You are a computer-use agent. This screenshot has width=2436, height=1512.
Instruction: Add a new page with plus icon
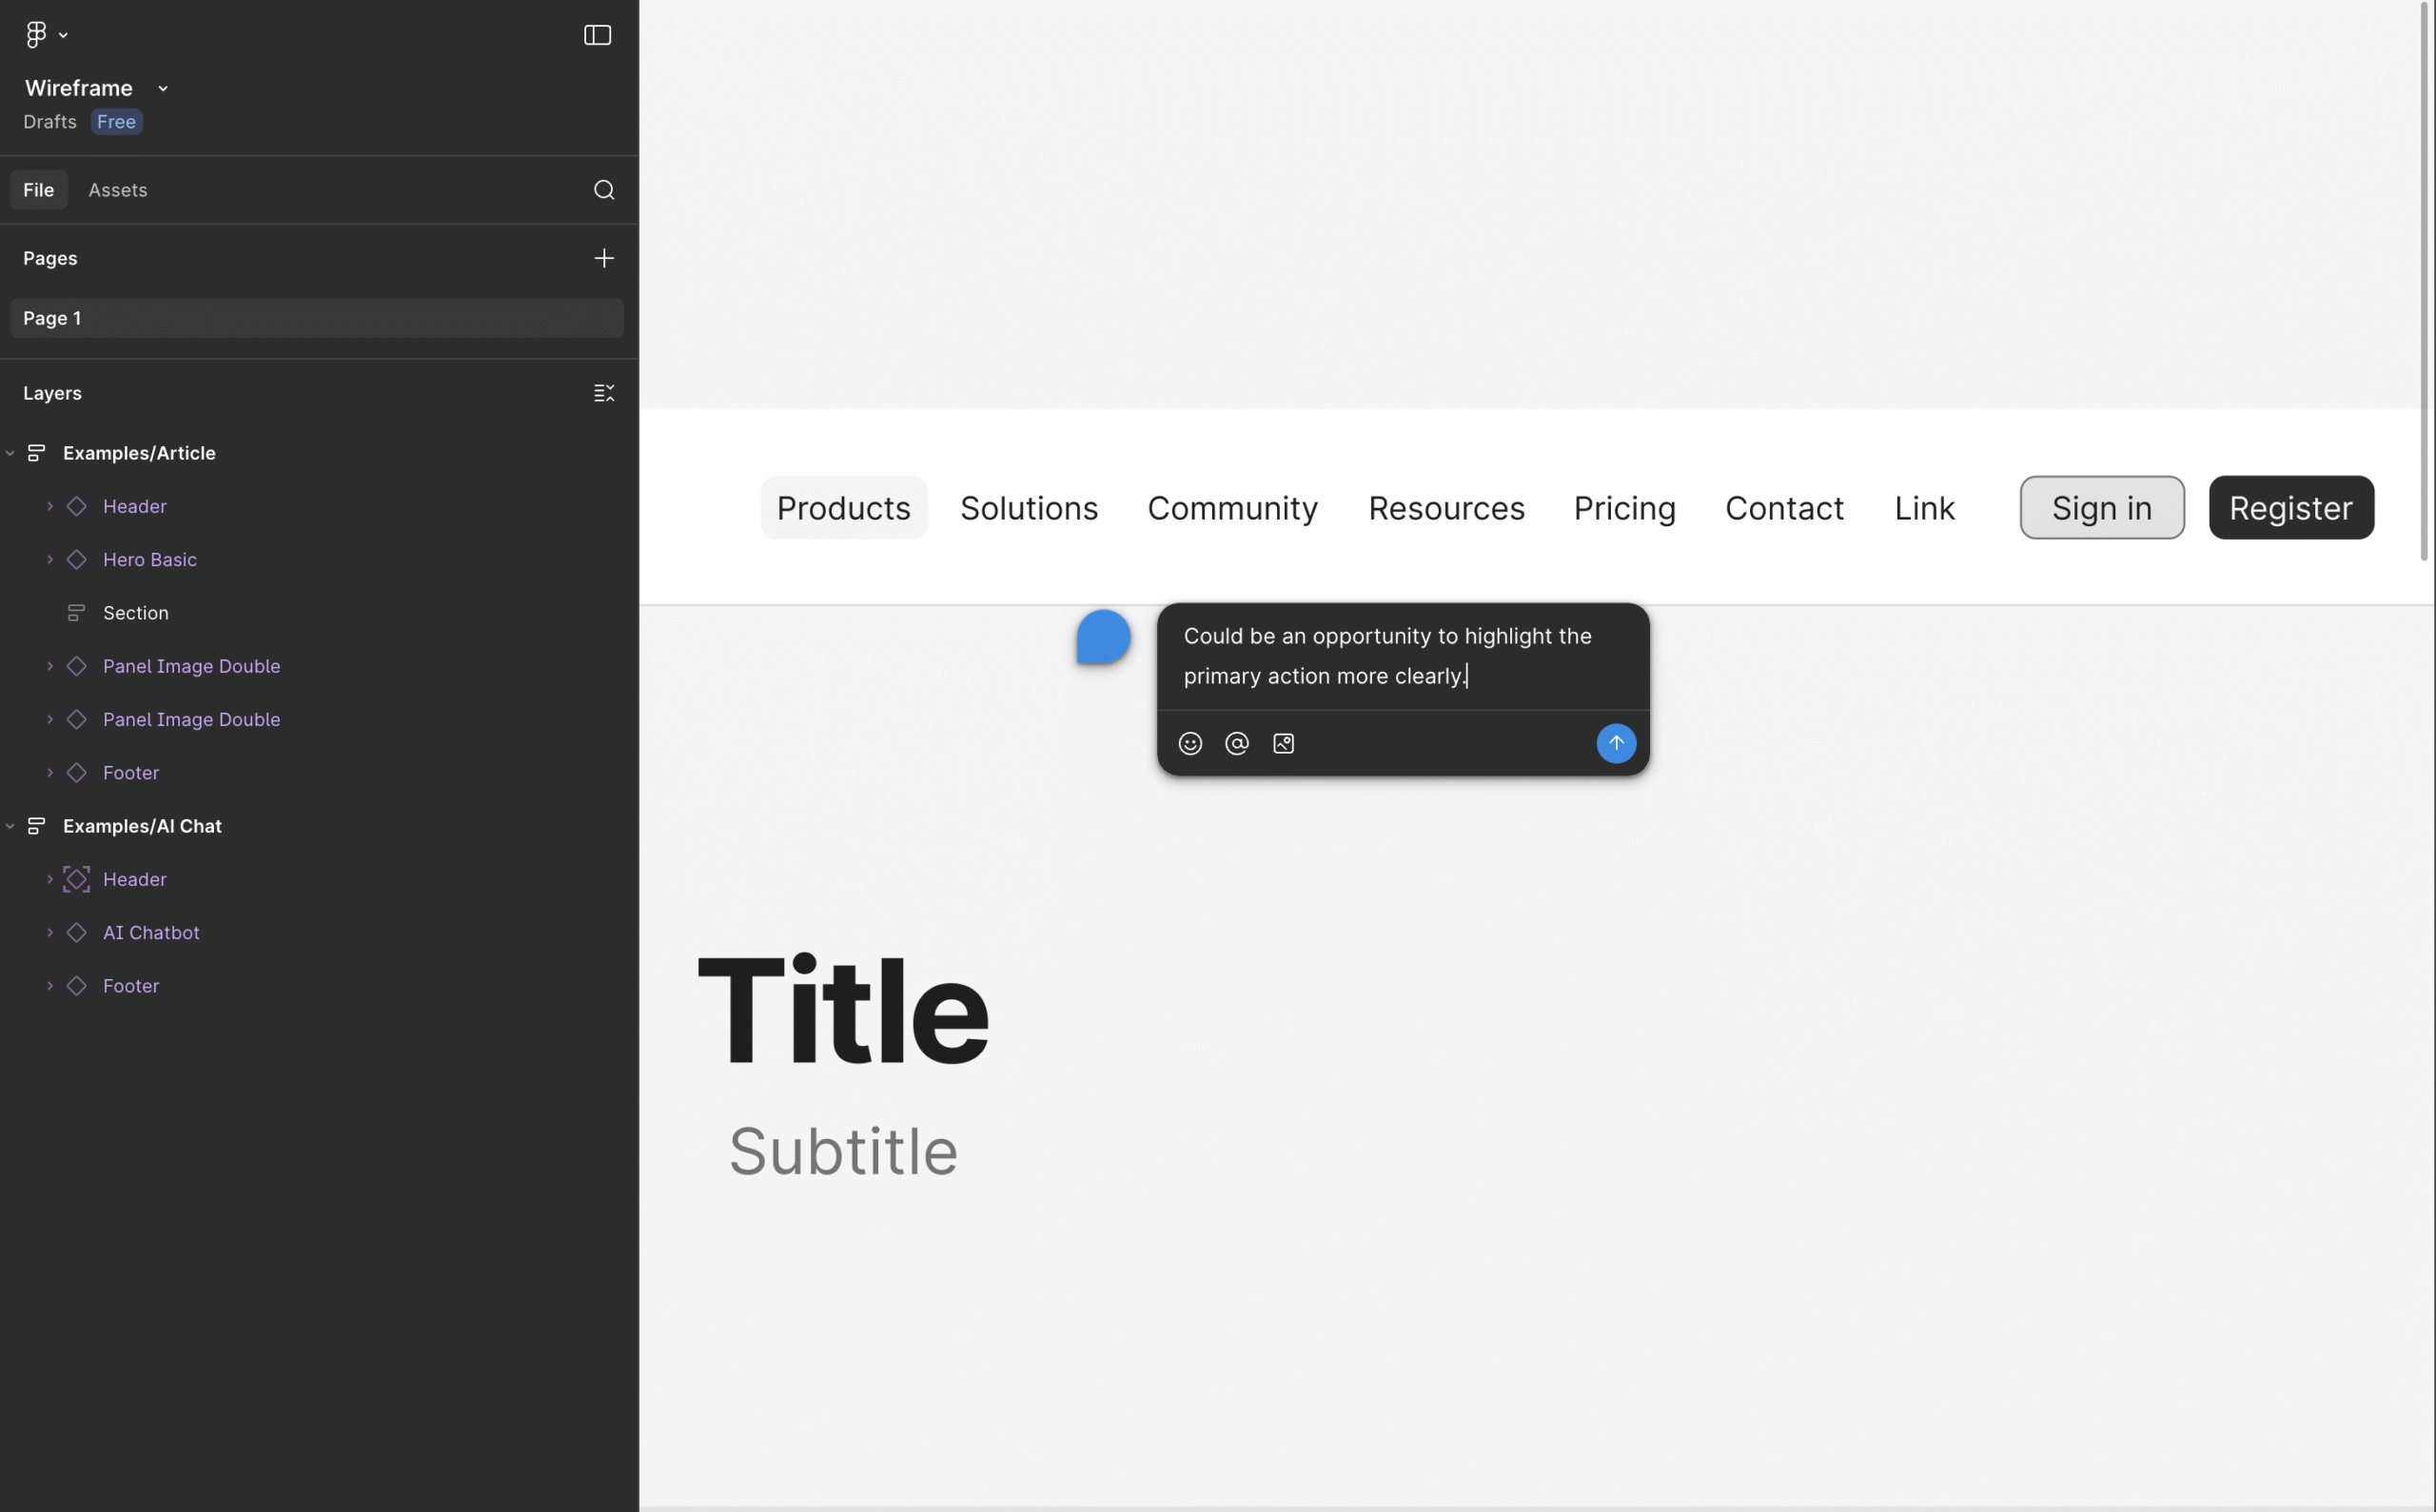604,258
